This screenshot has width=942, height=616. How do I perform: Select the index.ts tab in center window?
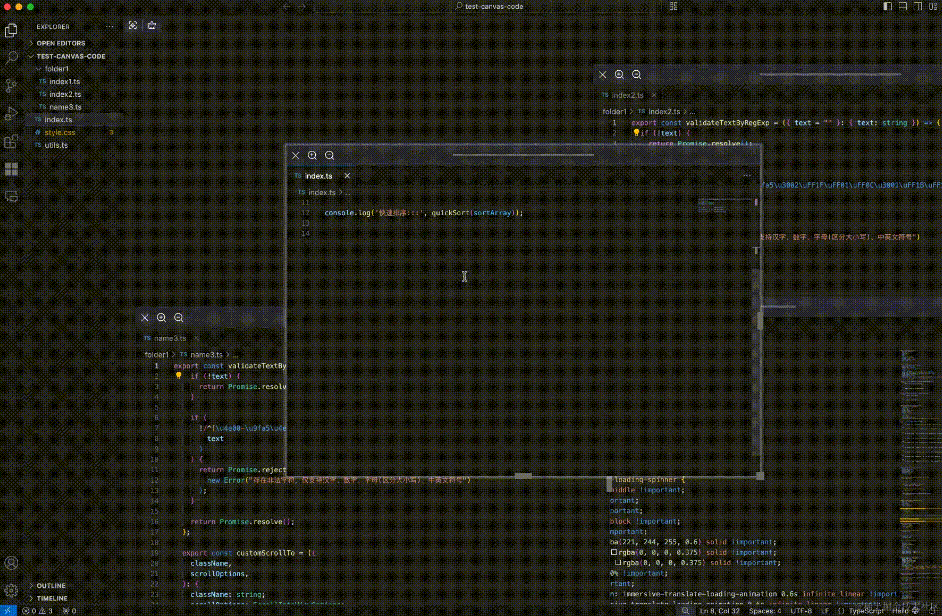click(318, 176)
